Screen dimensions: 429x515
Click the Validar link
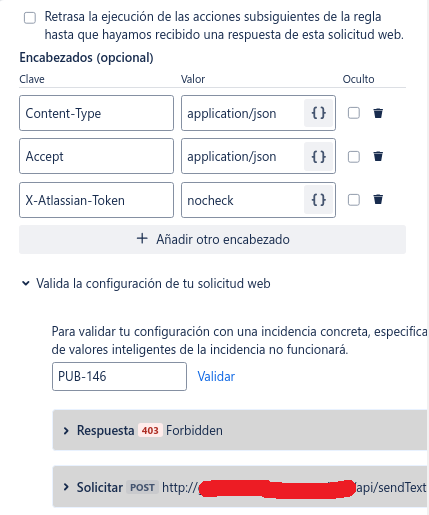pos(216,376)
